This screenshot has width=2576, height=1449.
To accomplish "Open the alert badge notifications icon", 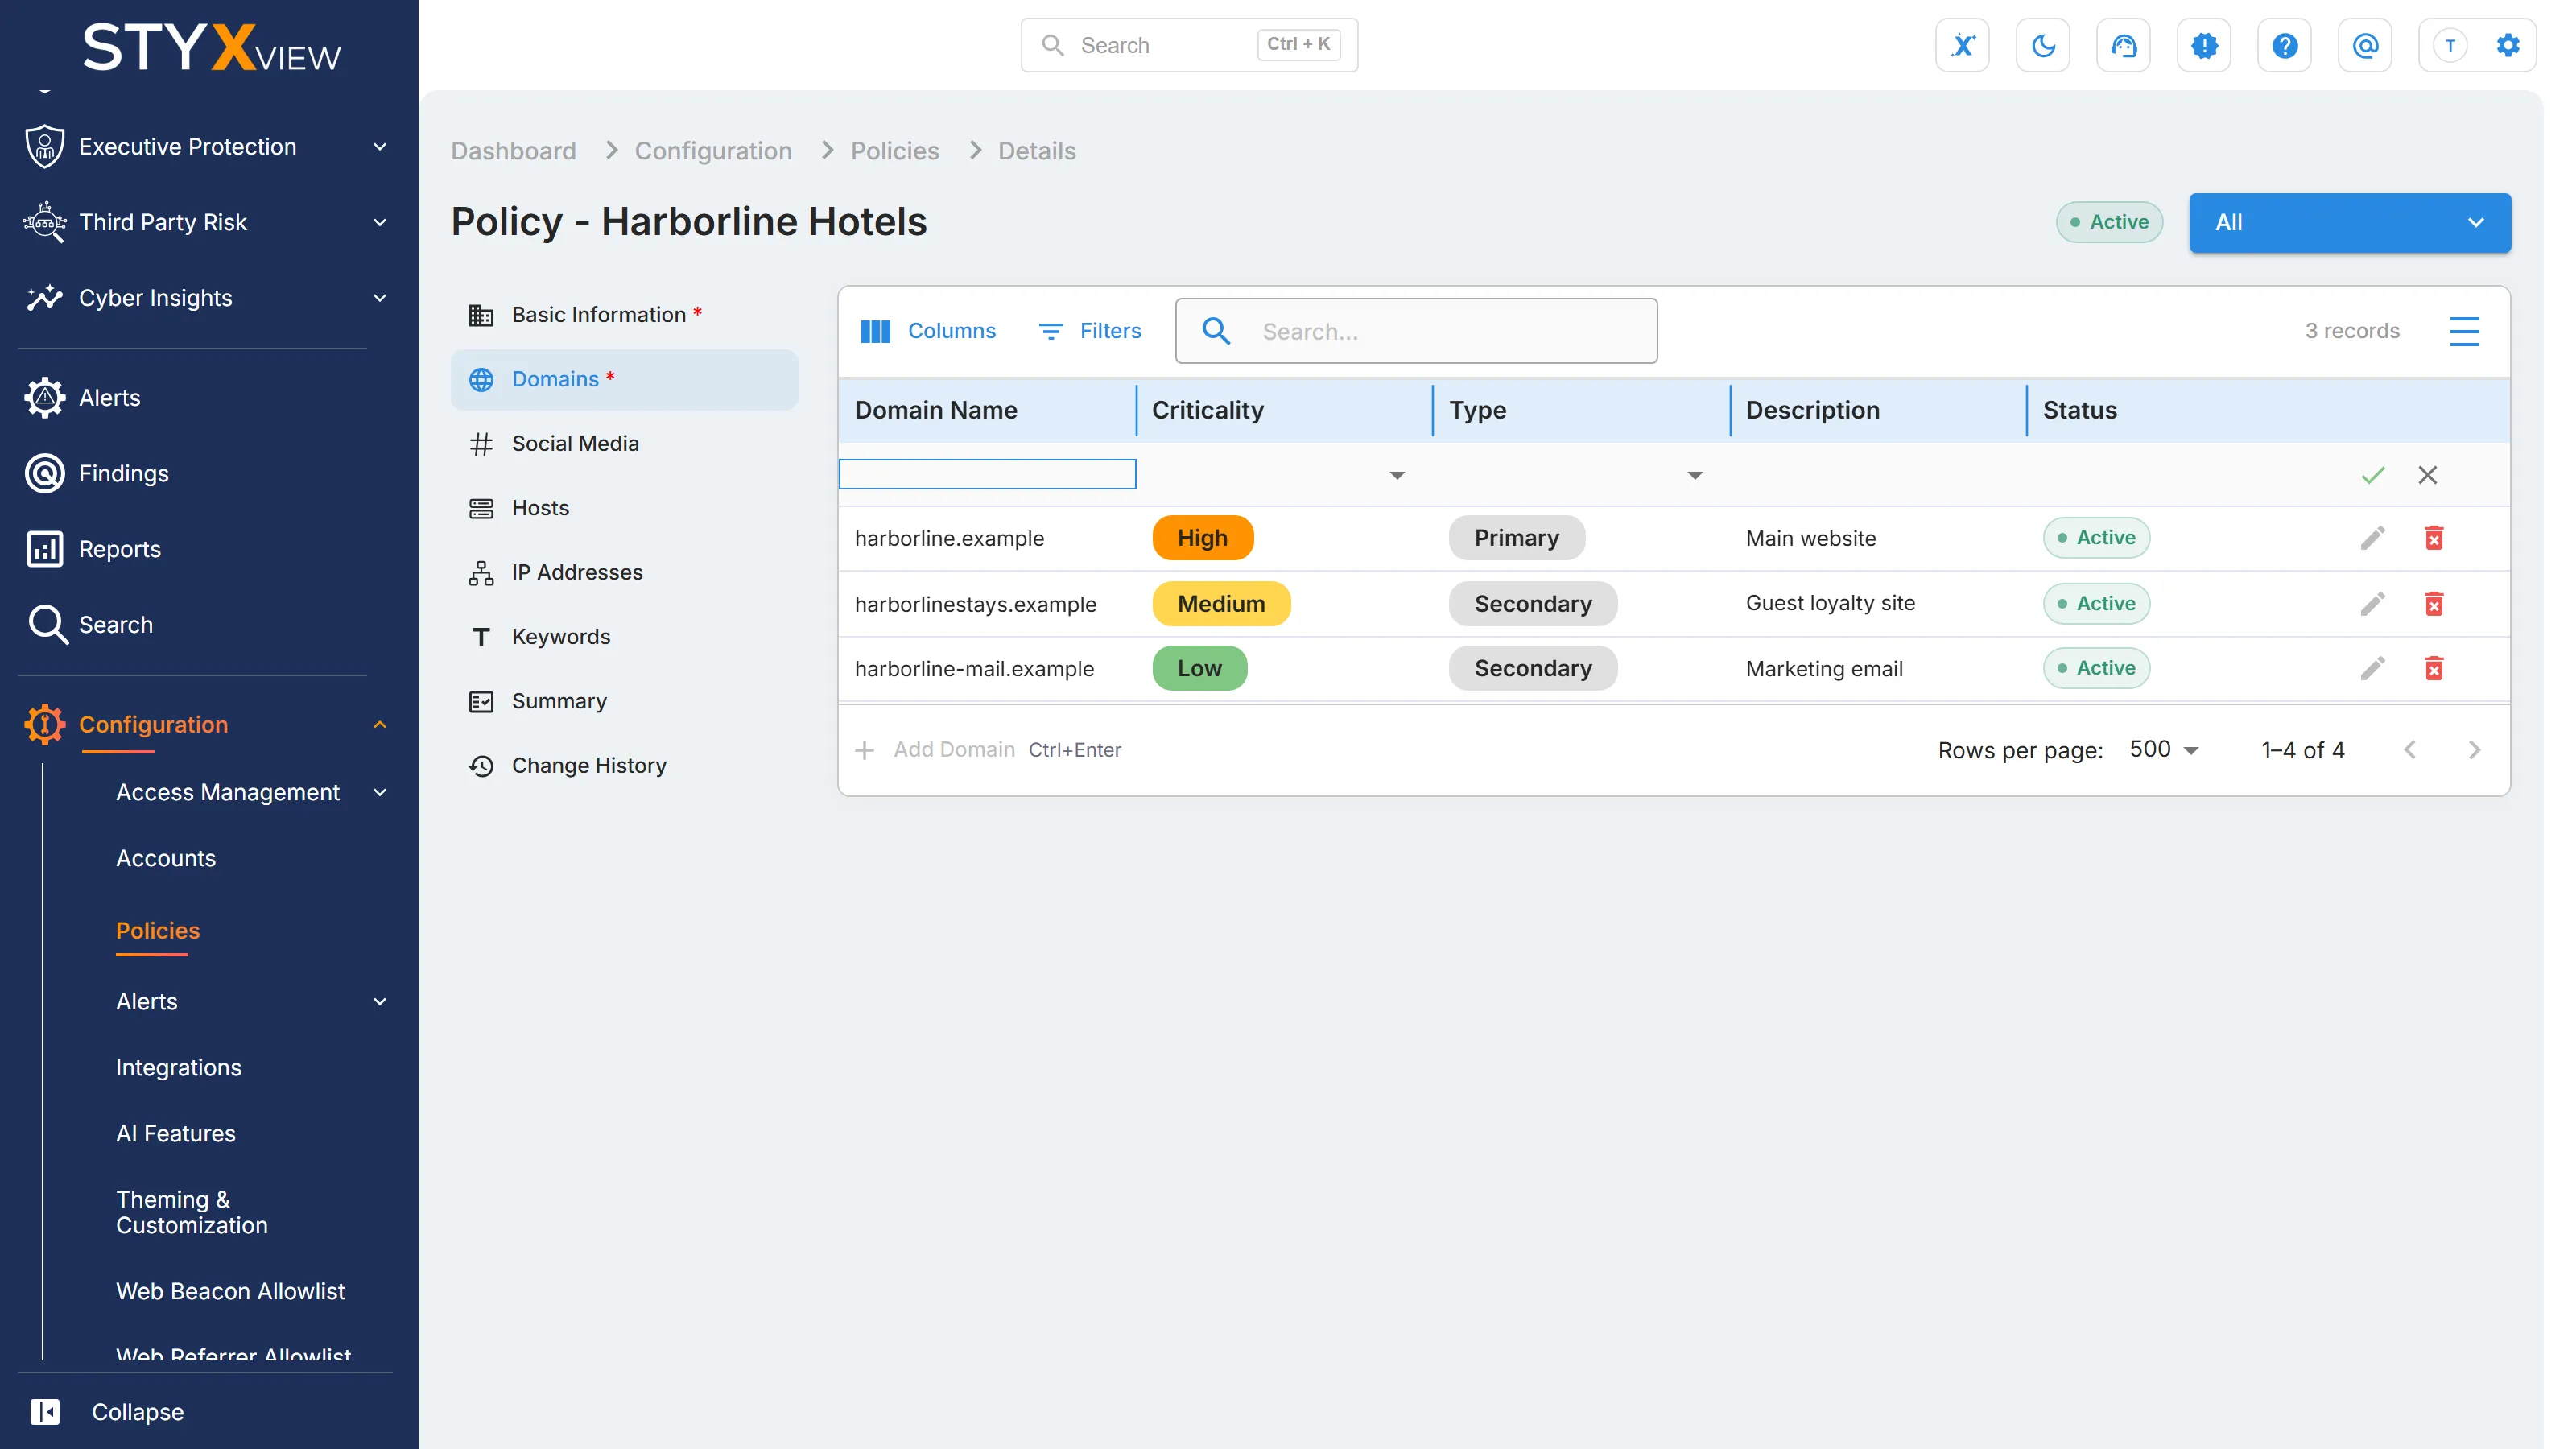I will click(2204, 45).
